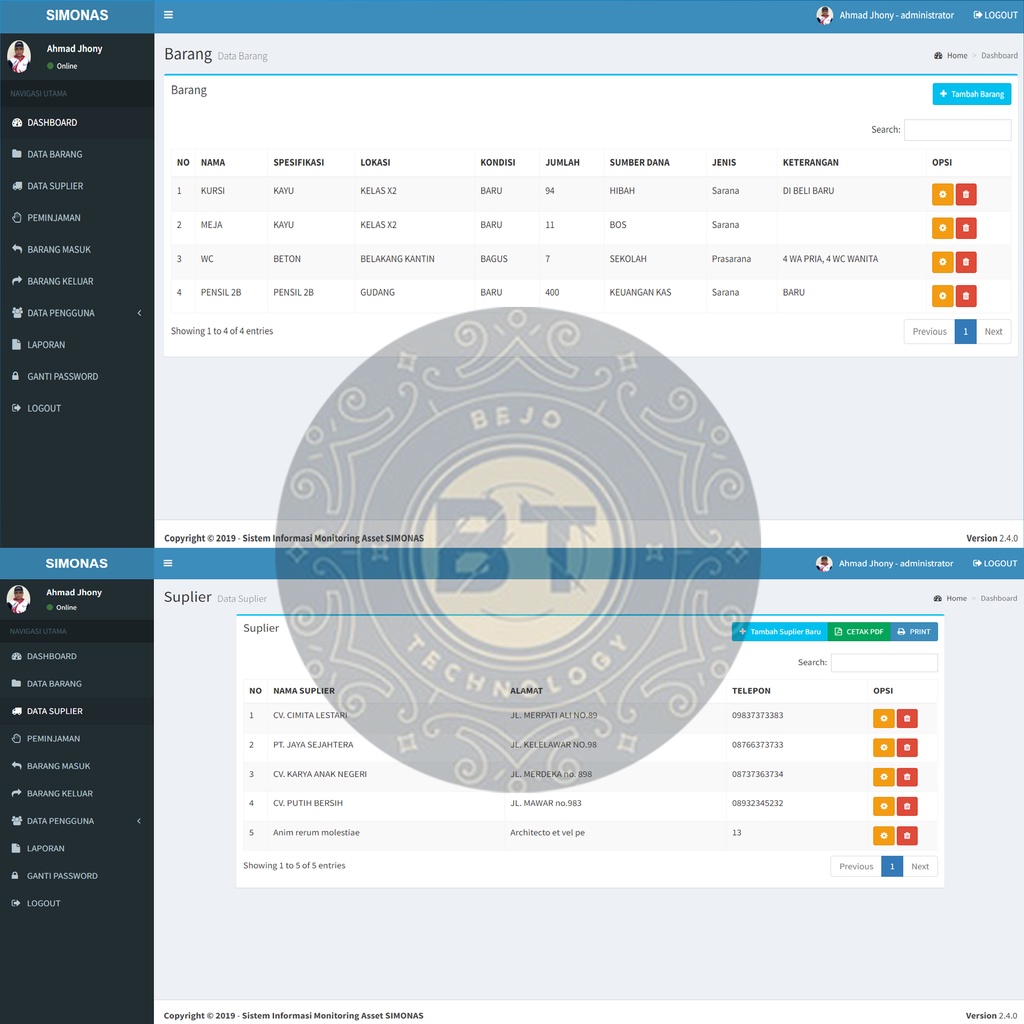Click user avatar in Barang page top bar
The width and height of the screenshot is (1024, 1024).
(x=825, y=15)
